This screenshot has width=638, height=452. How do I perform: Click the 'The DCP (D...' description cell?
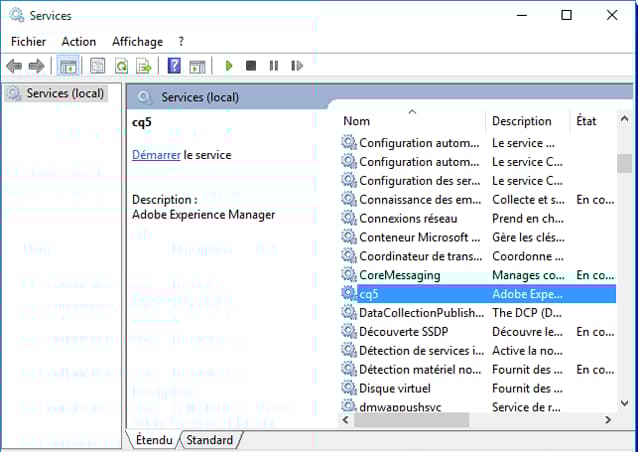(527, 312)
